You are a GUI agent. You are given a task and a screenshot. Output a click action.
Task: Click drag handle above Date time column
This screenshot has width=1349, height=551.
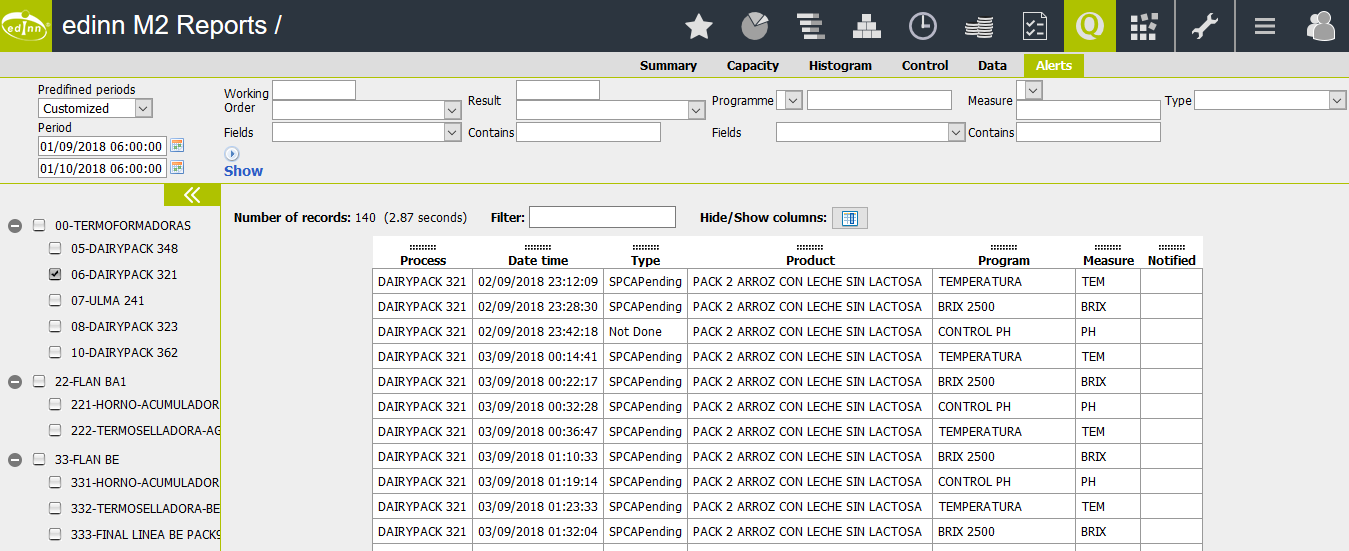tap(538, 247)
